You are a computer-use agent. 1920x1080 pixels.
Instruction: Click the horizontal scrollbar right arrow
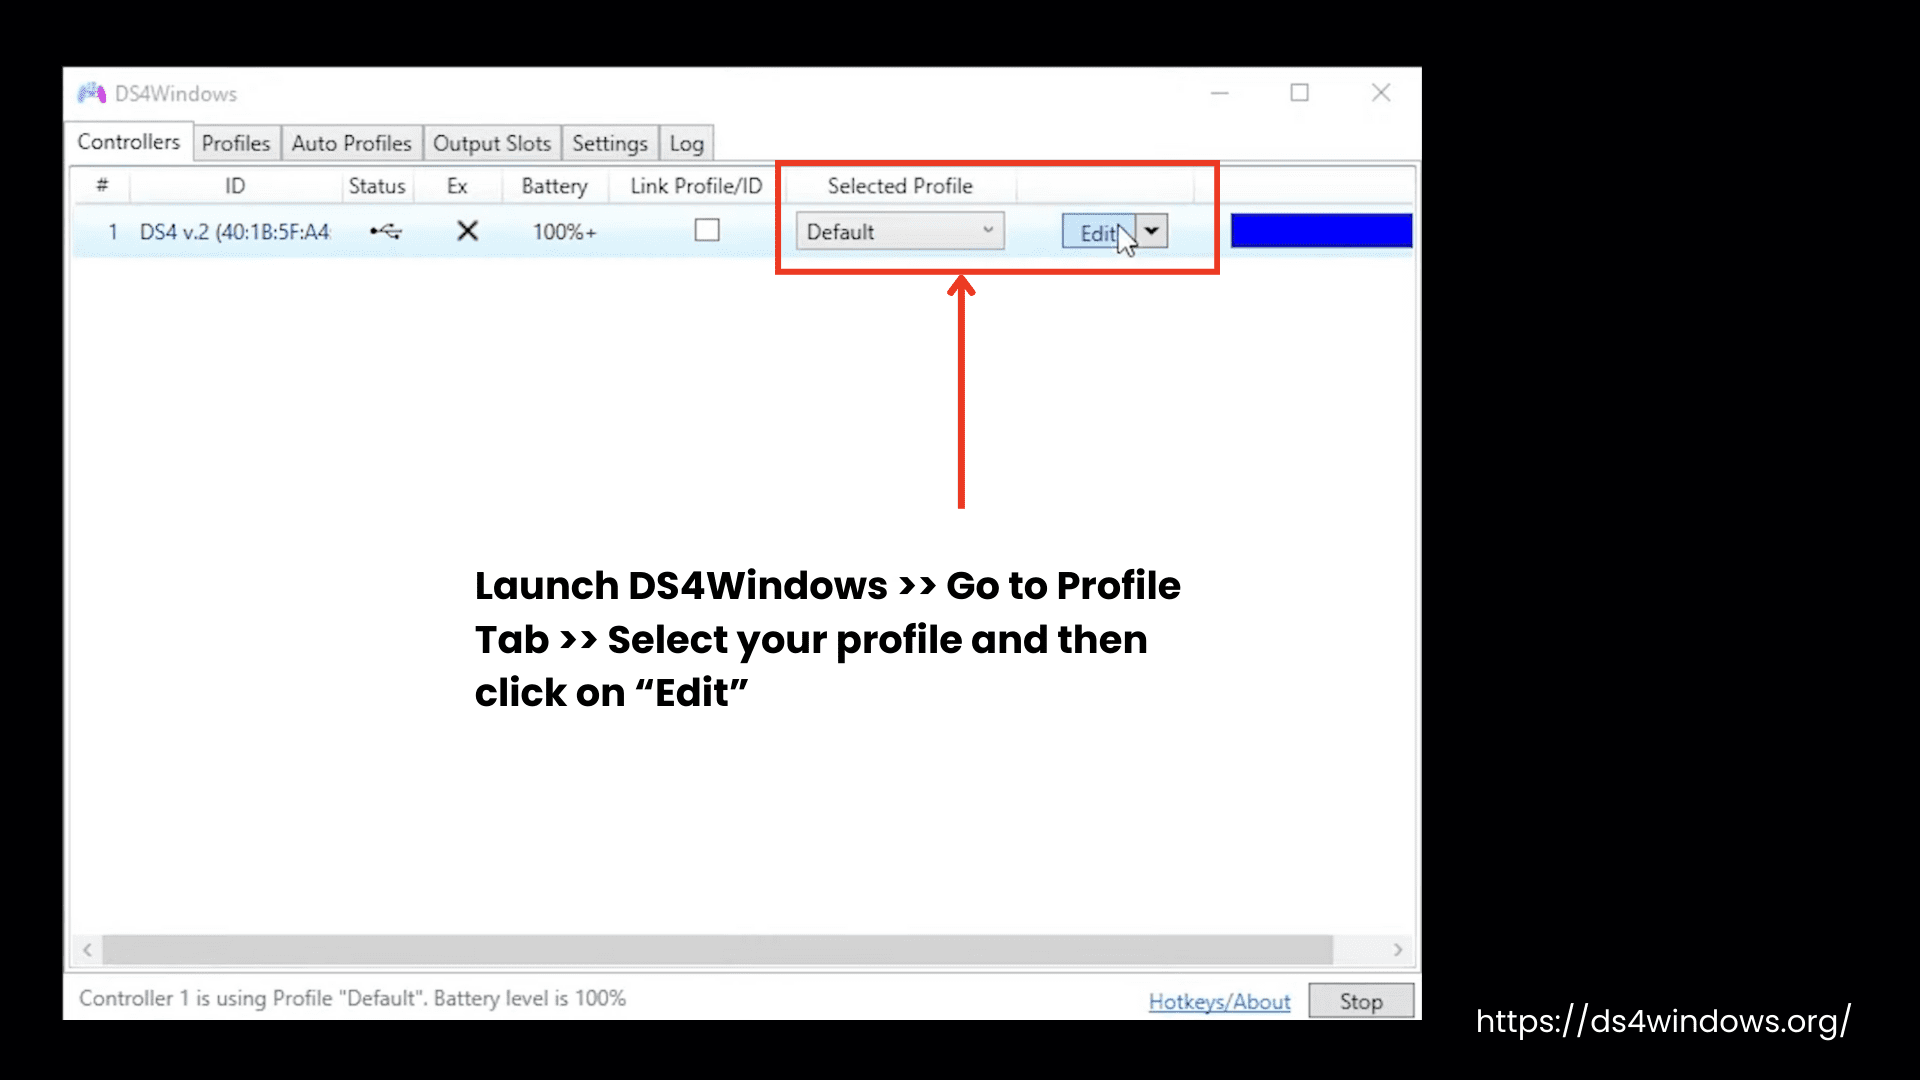pos(1398,949)
